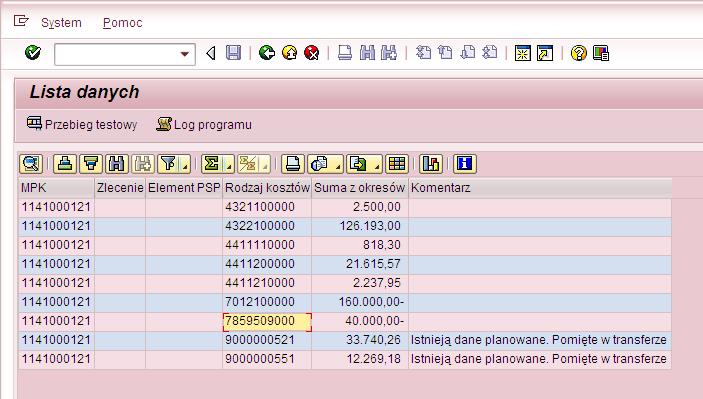Click the Save diskette icon
Image resolution: width=703 pixels, height=399 pixels.
[234, 53]
